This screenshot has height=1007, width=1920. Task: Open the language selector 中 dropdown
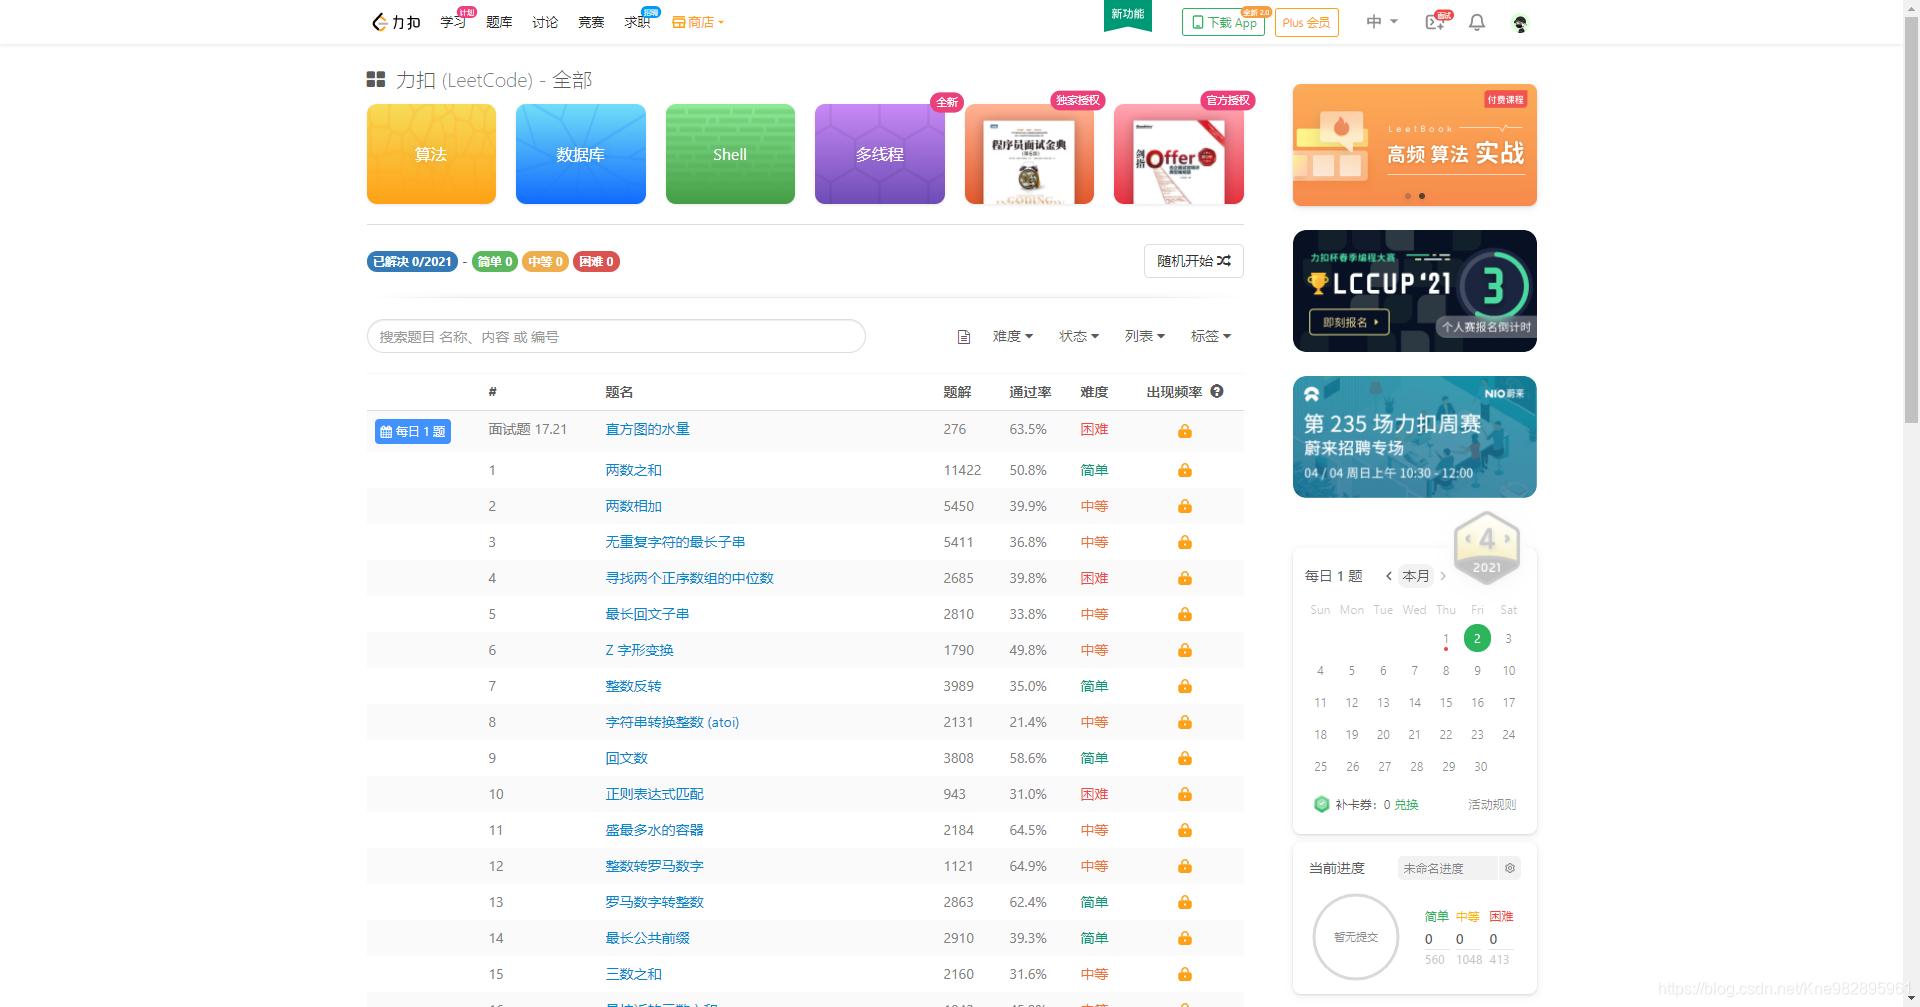click(1382, 22)
